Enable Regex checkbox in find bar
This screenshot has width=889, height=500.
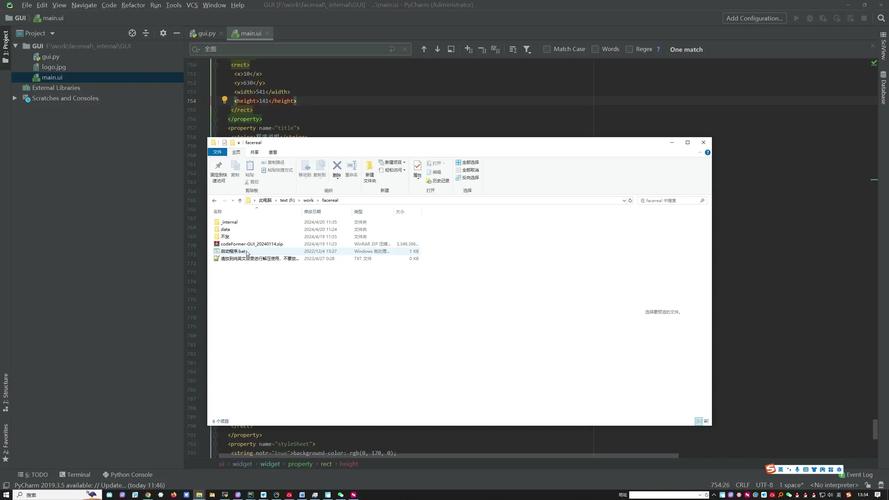click(x=629, y=49)
